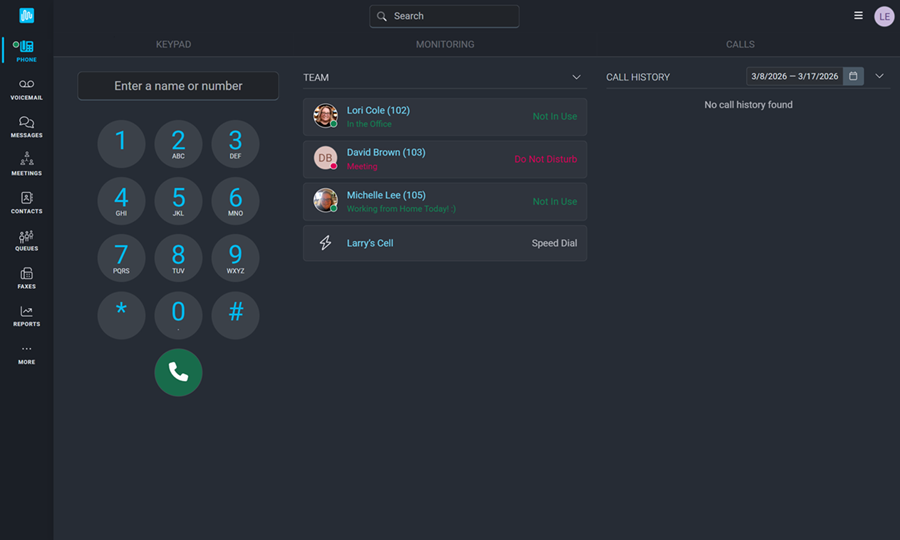Dial digit 3 DEF on the keypad

click(x=235, y=143)
